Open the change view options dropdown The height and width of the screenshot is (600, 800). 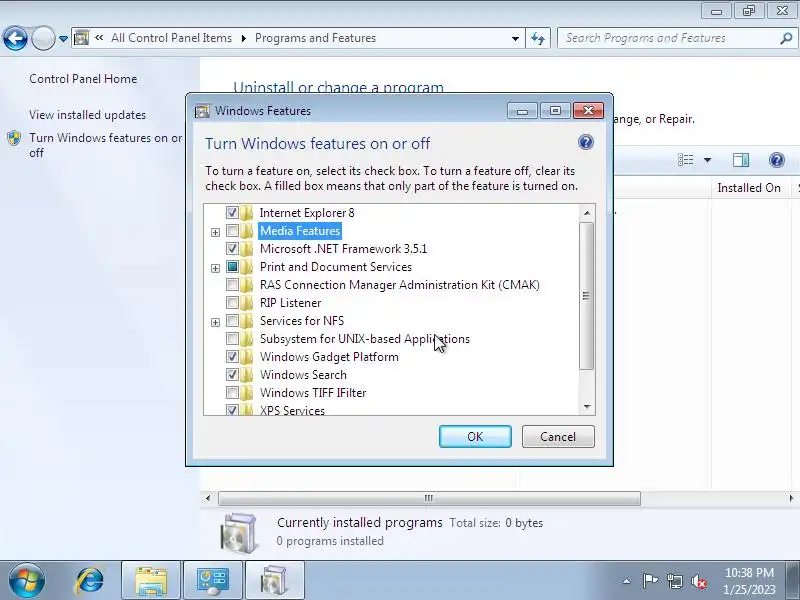(707, 160)
